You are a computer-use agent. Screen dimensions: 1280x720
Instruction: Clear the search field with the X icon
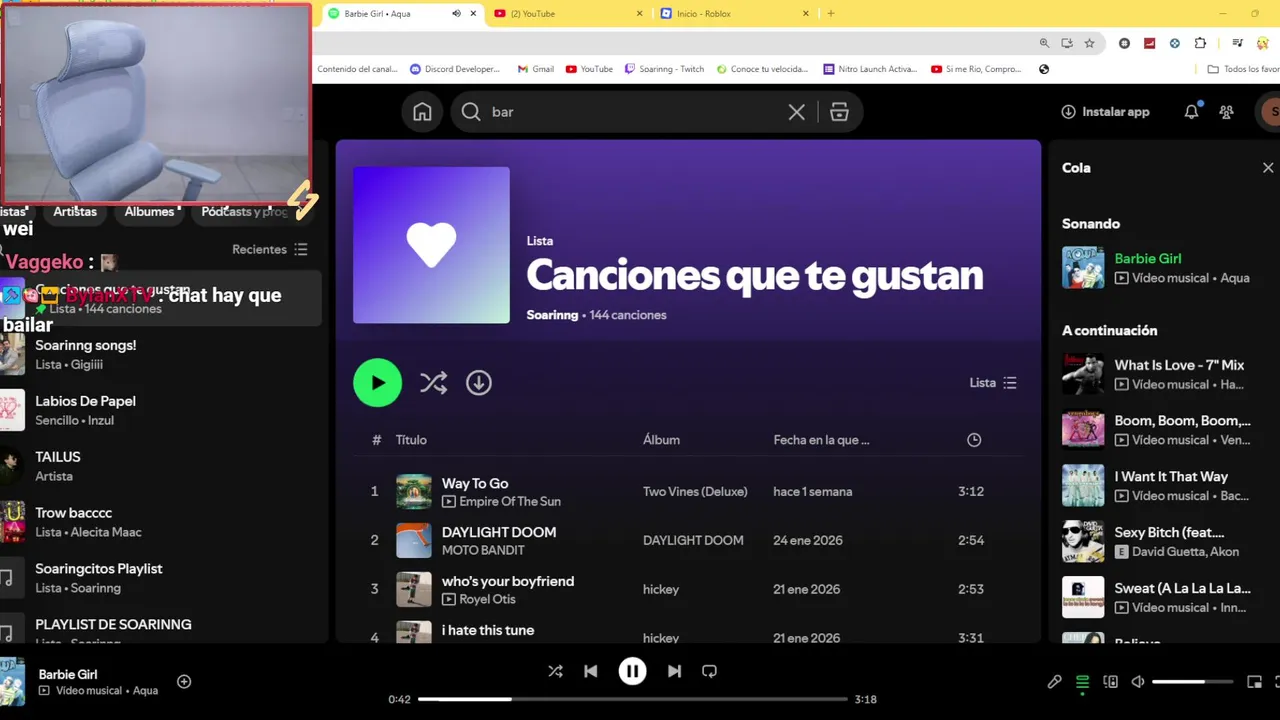(796, 112)
